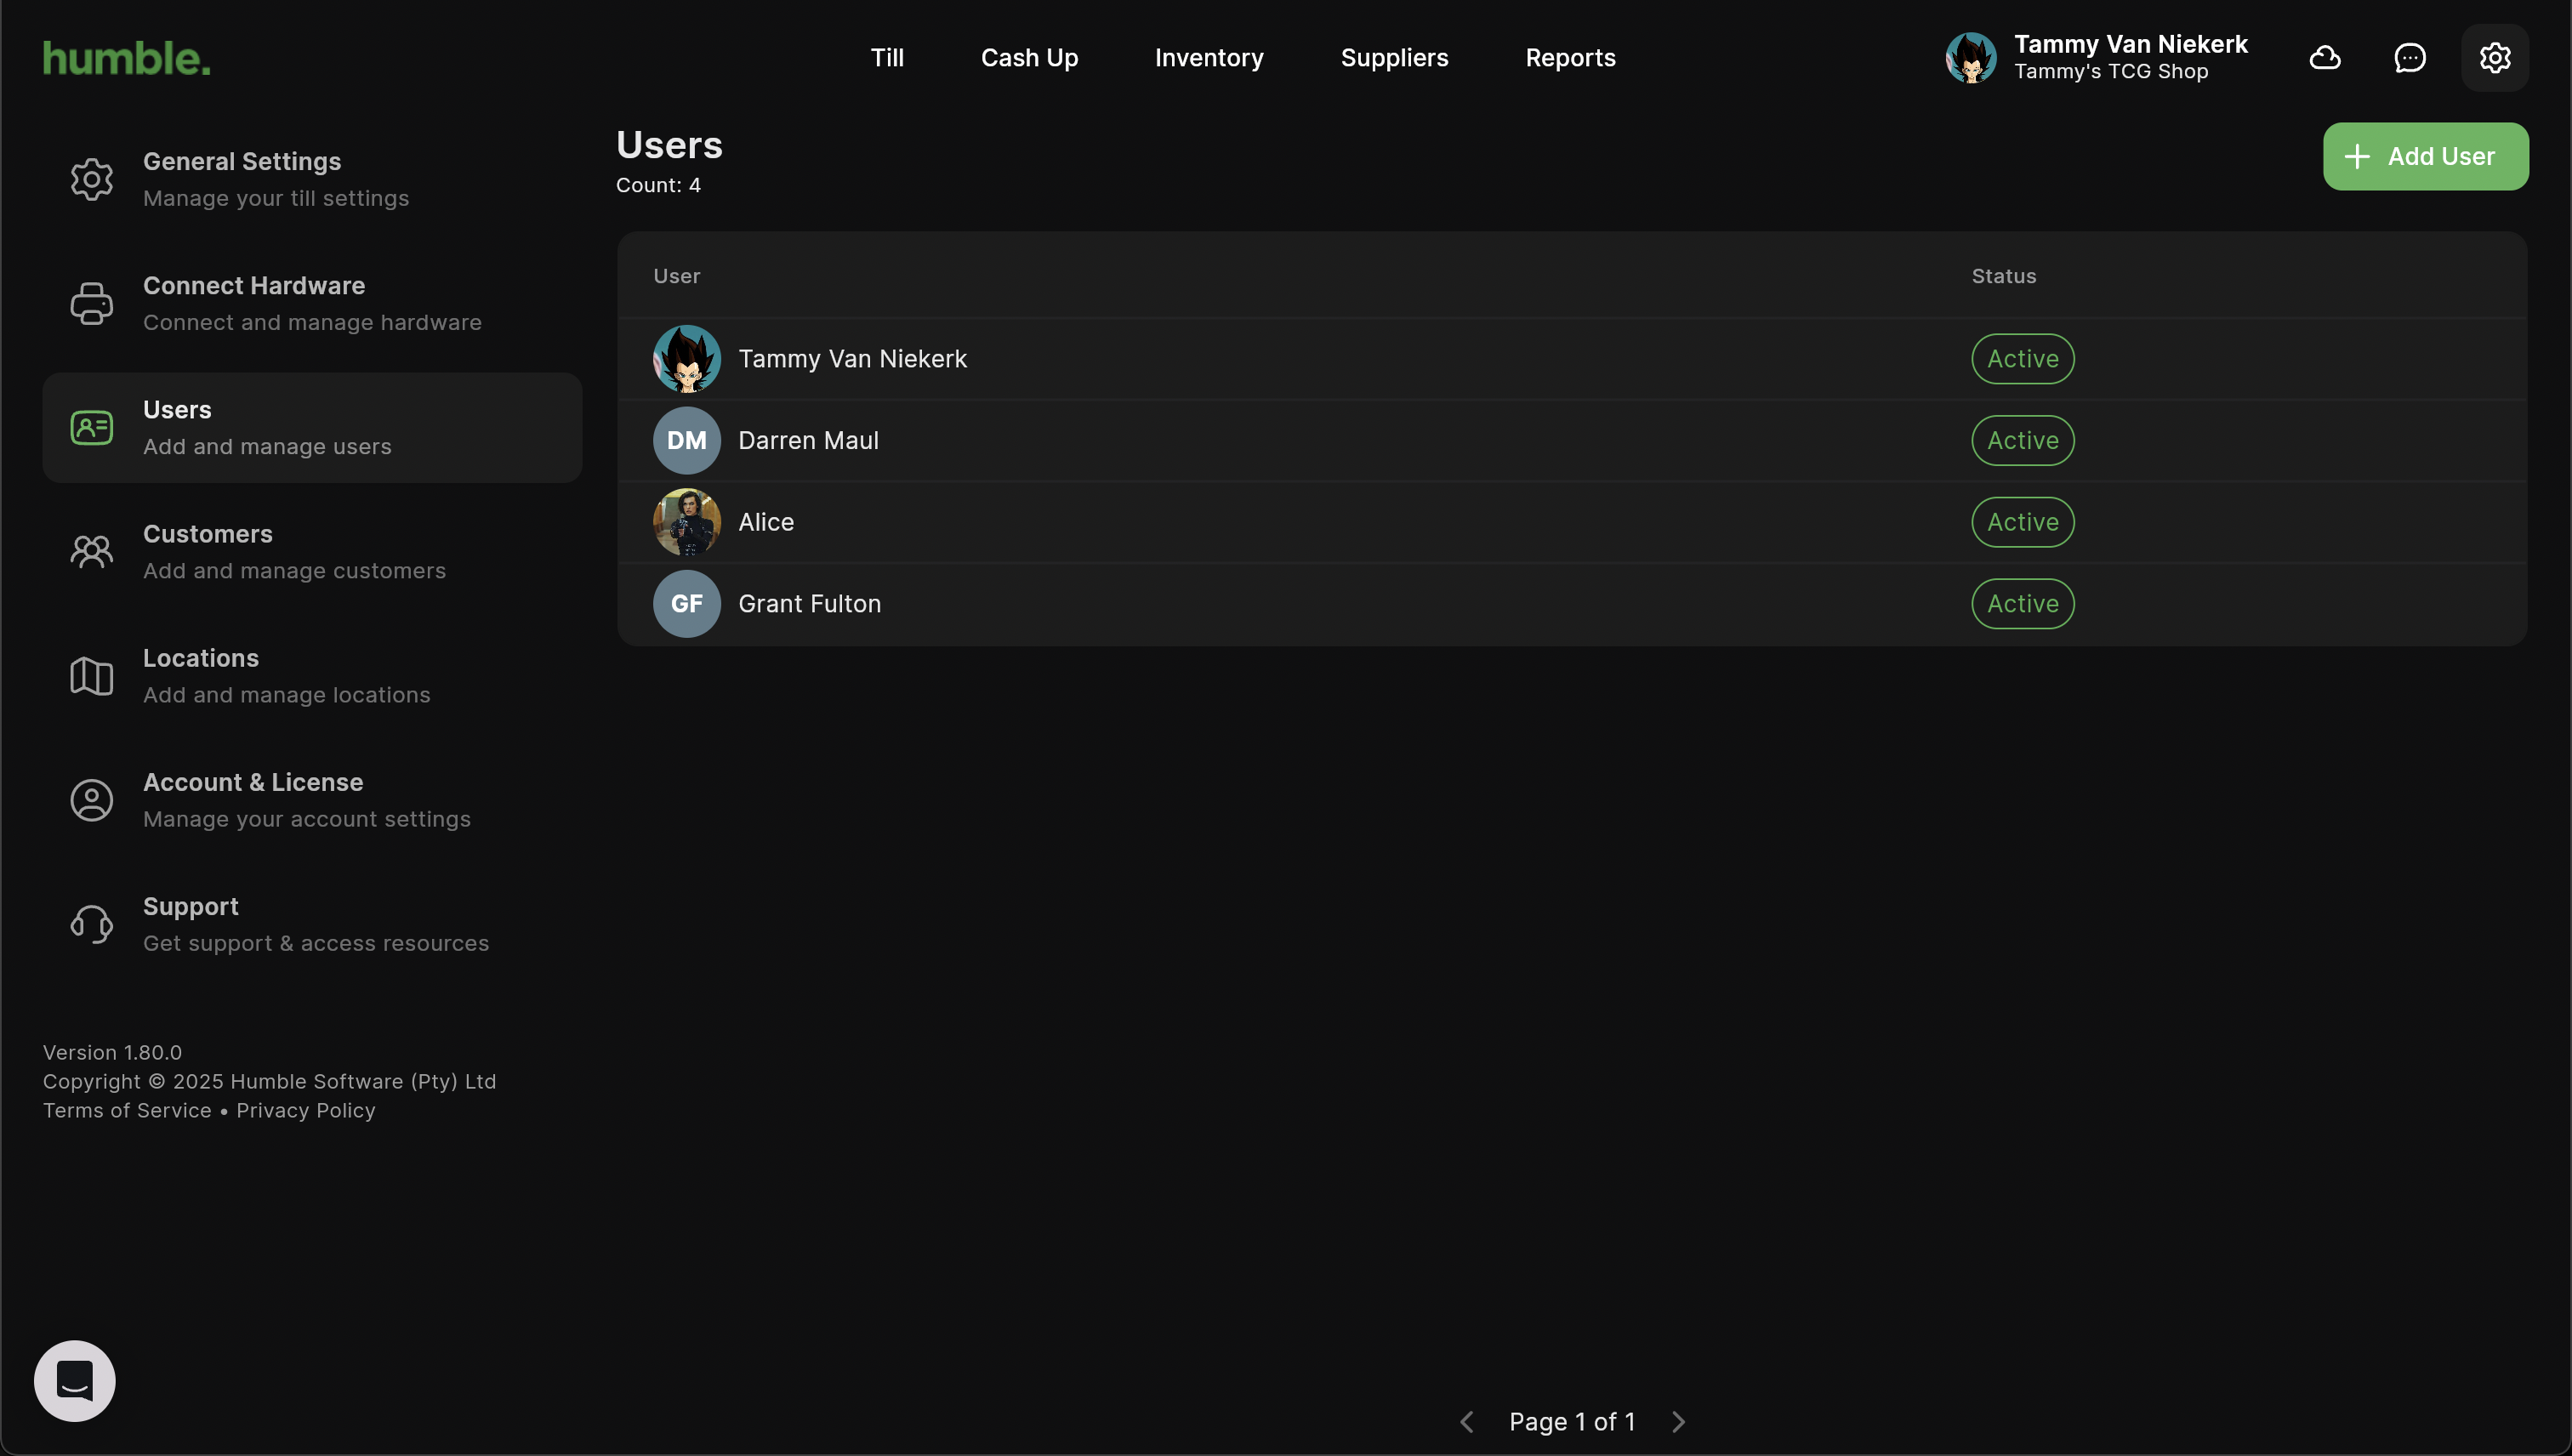Viewport: 2572px width, 1456px height.
Task: Switch to the Reports tab
Action: point(1570,58)
